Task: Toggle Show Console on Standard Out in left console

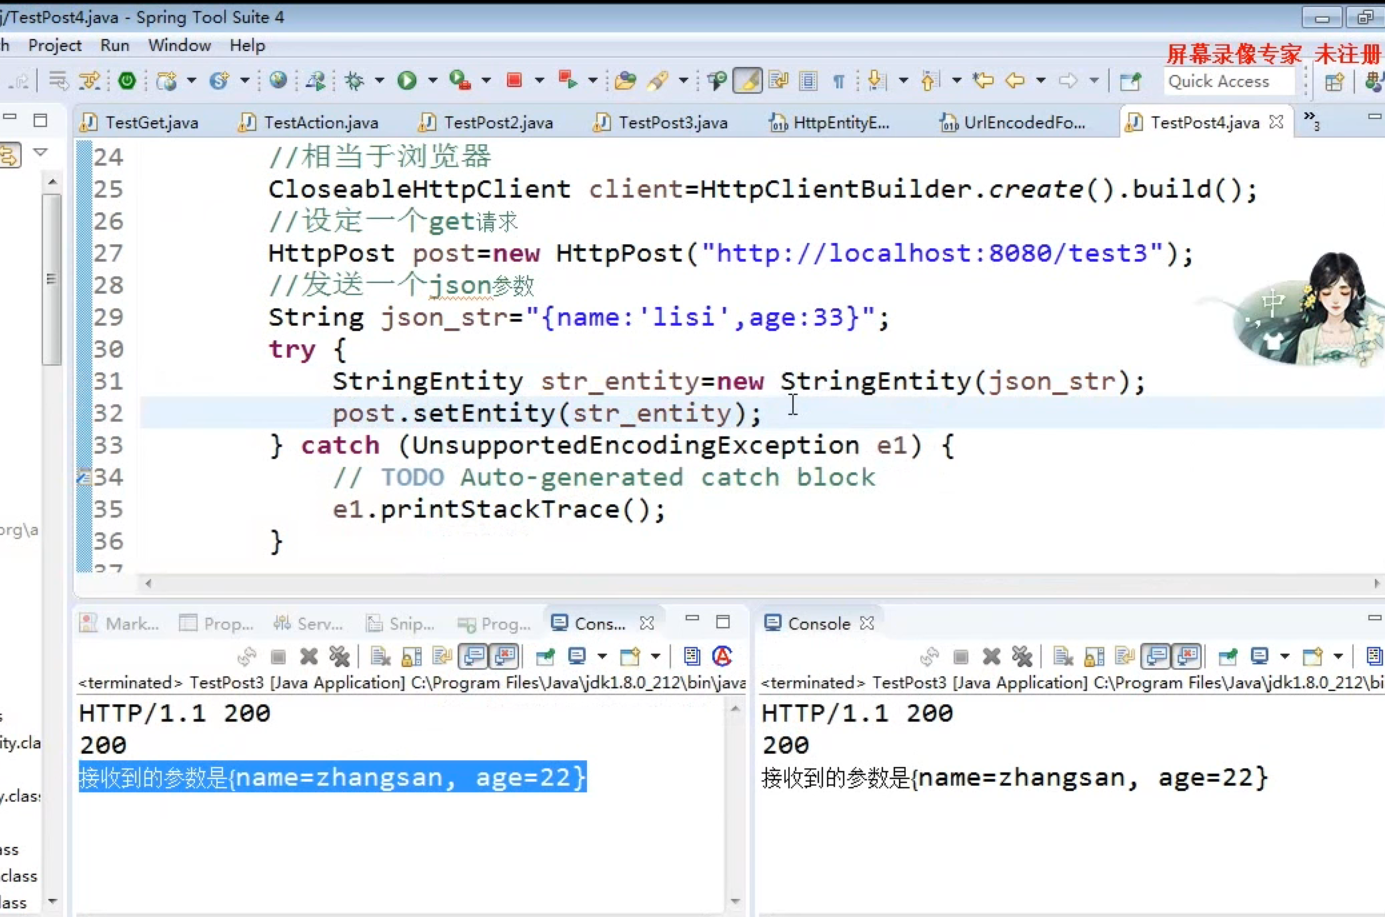Action: [x=474, y=656]
